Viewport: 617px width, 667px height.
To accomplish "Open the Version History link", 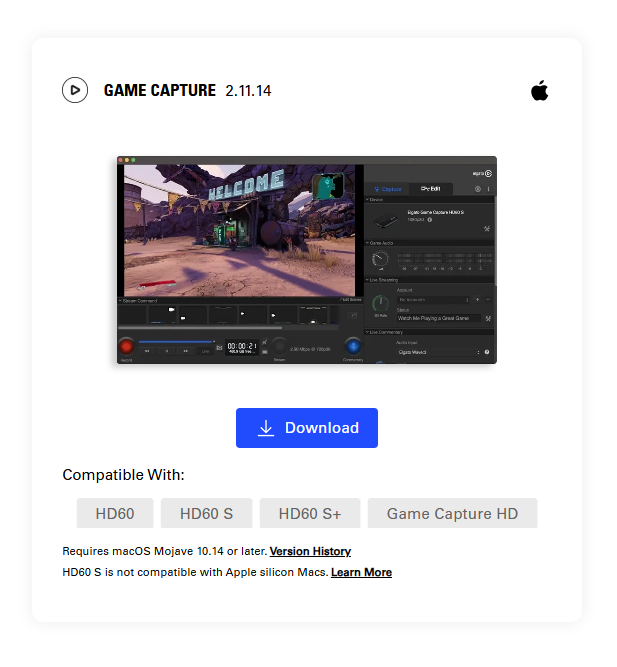I will (x=310, y=551).
